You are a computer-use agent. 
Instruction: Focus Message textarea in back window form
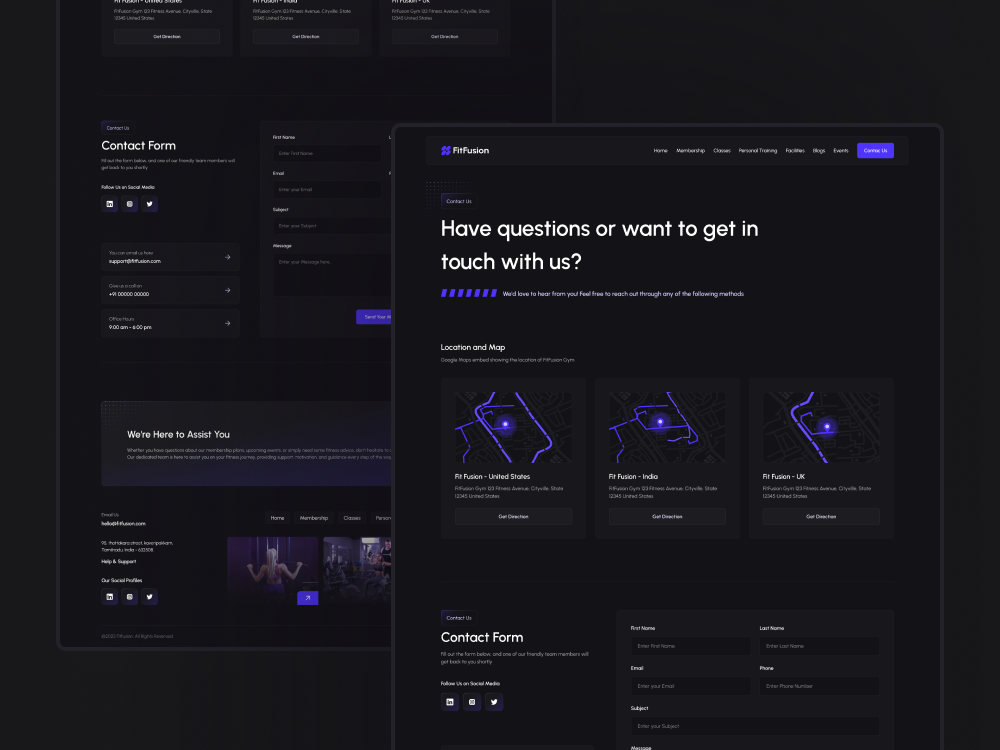tap(332, 275)
